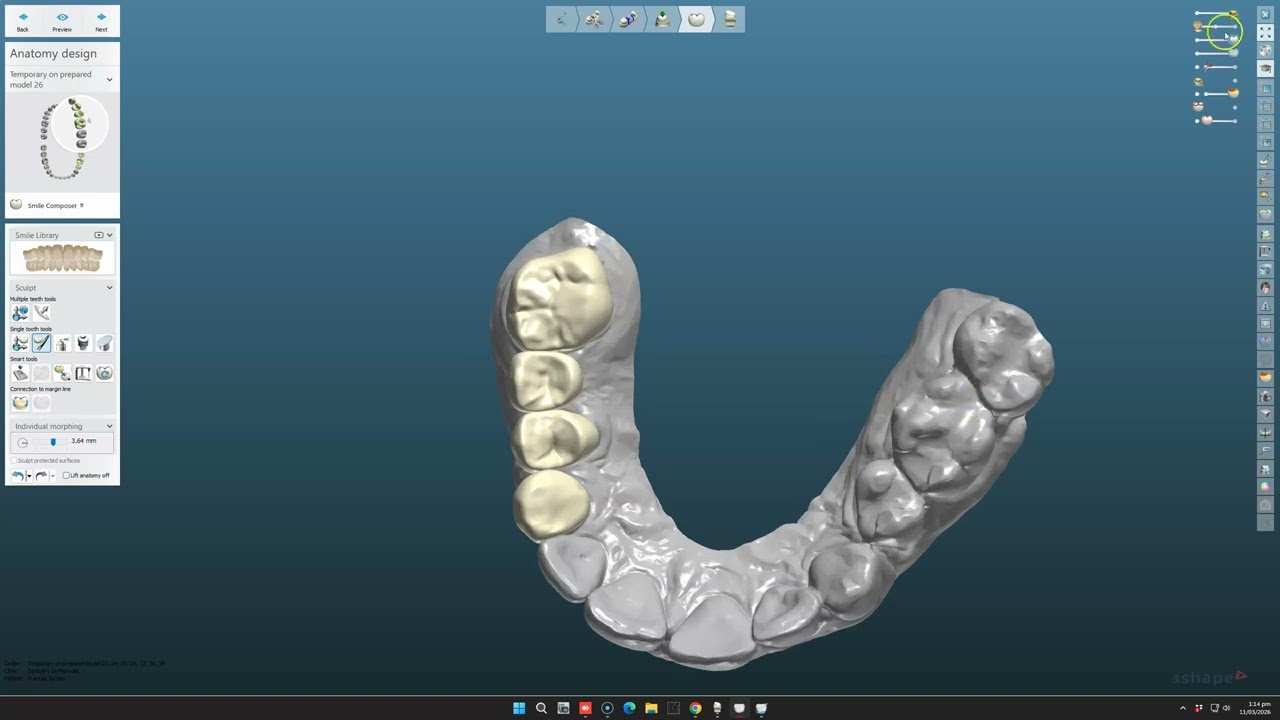The image size is (1280, 720).
Task: Select the highlighted wax knife single tooth tool
Action: click(41, 343)
